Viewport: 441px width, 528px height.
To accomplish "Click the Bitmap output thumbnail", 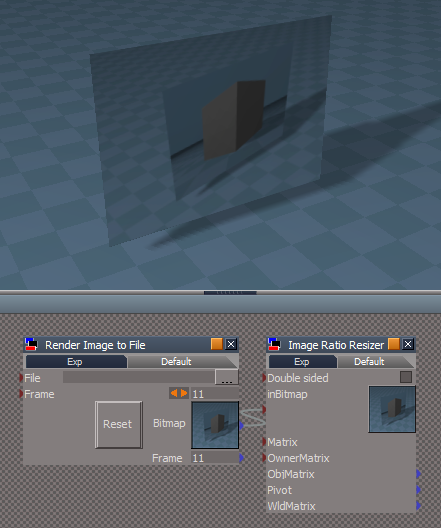I will (215, 425).
